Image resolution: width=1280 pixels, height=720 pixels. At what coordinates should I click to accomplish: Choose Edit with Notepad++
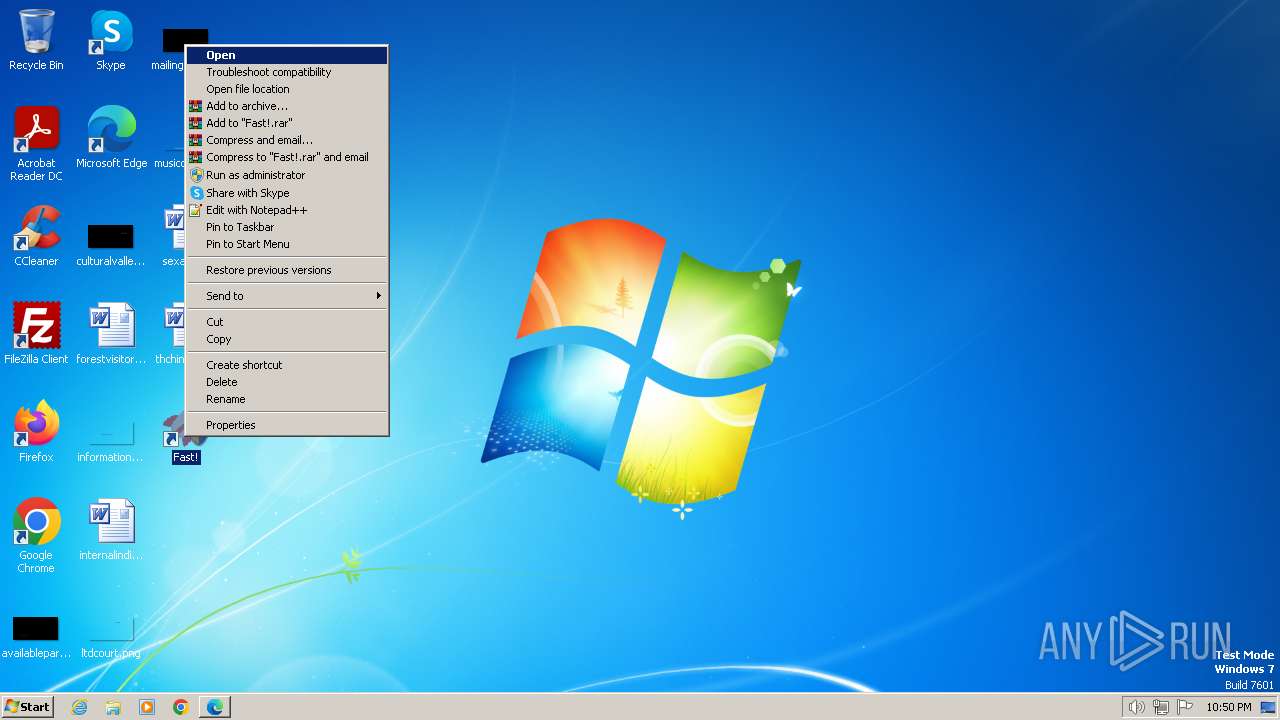tap(287, 210)
